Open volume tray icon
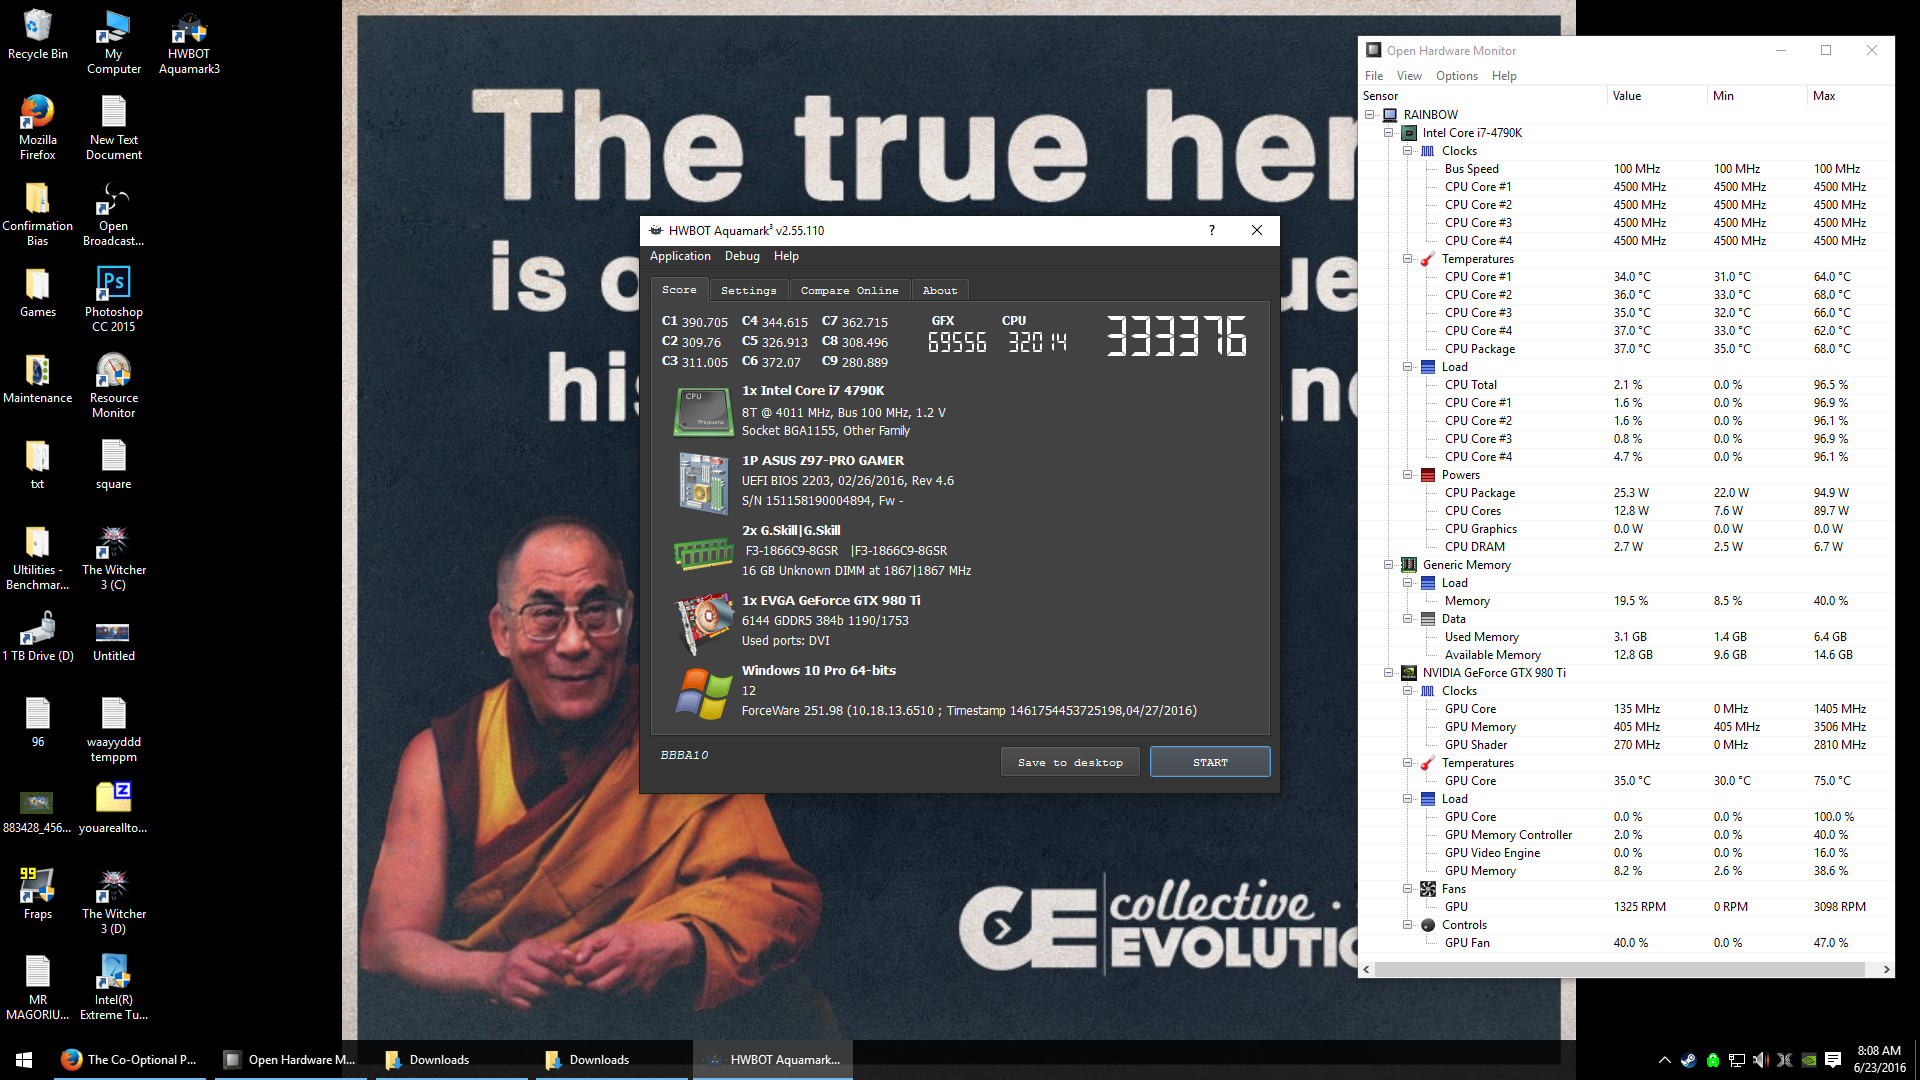Viewport: 1920px width, 1080px height. tap(1760, 1060)
